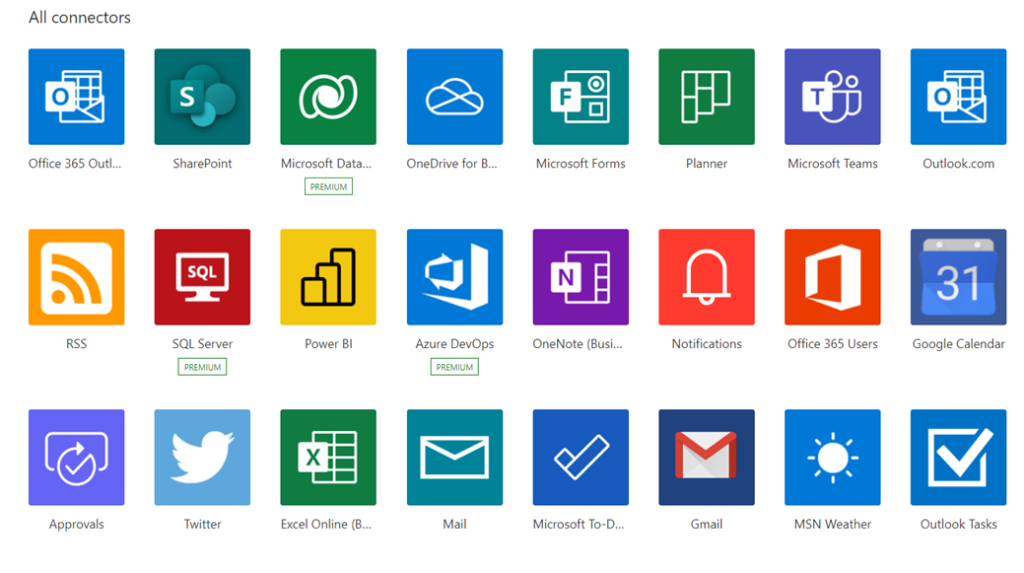Click the 'Planner' label text
The height and width of the screenshot is (573, 1024).
(707, 163)
